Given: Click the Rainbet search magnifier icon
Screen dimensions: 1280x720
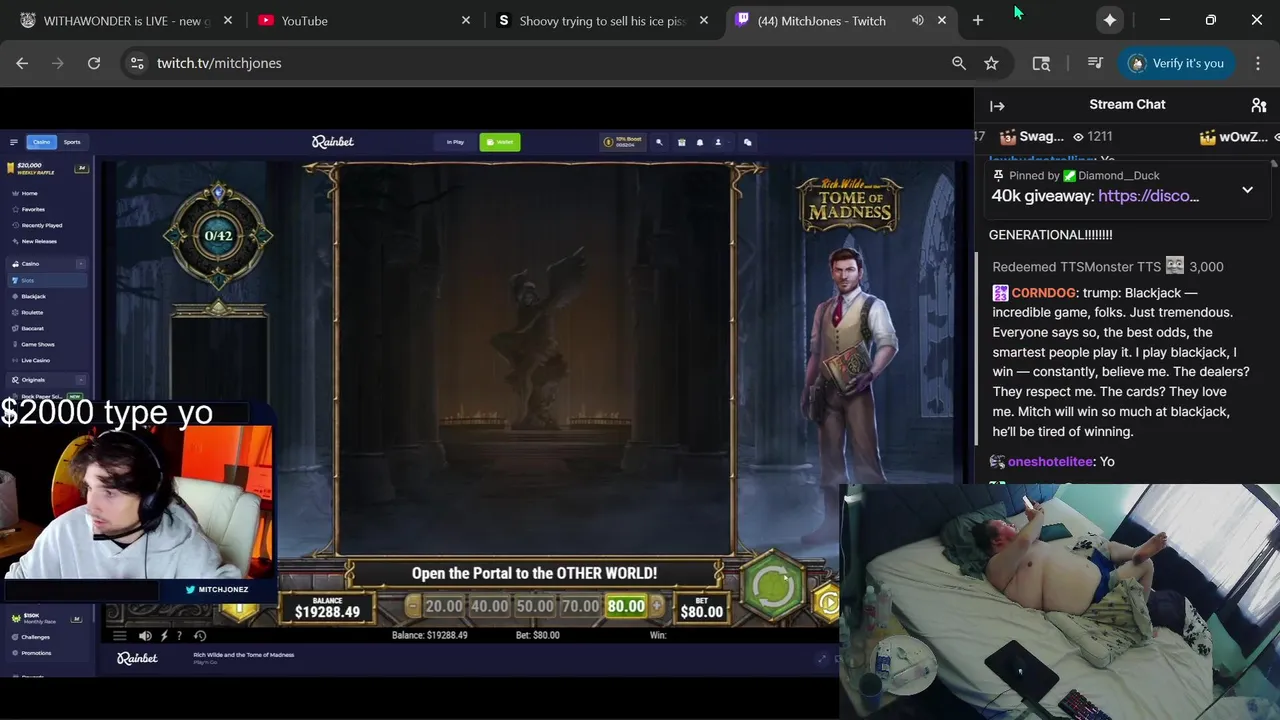Looking at the screenshot, I should (659, 142).
